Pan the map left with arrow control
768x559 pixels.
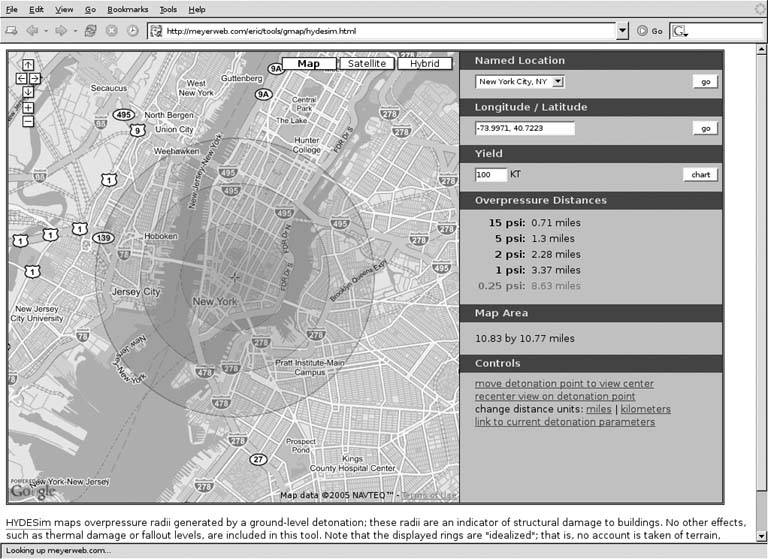tap(21, 78)
